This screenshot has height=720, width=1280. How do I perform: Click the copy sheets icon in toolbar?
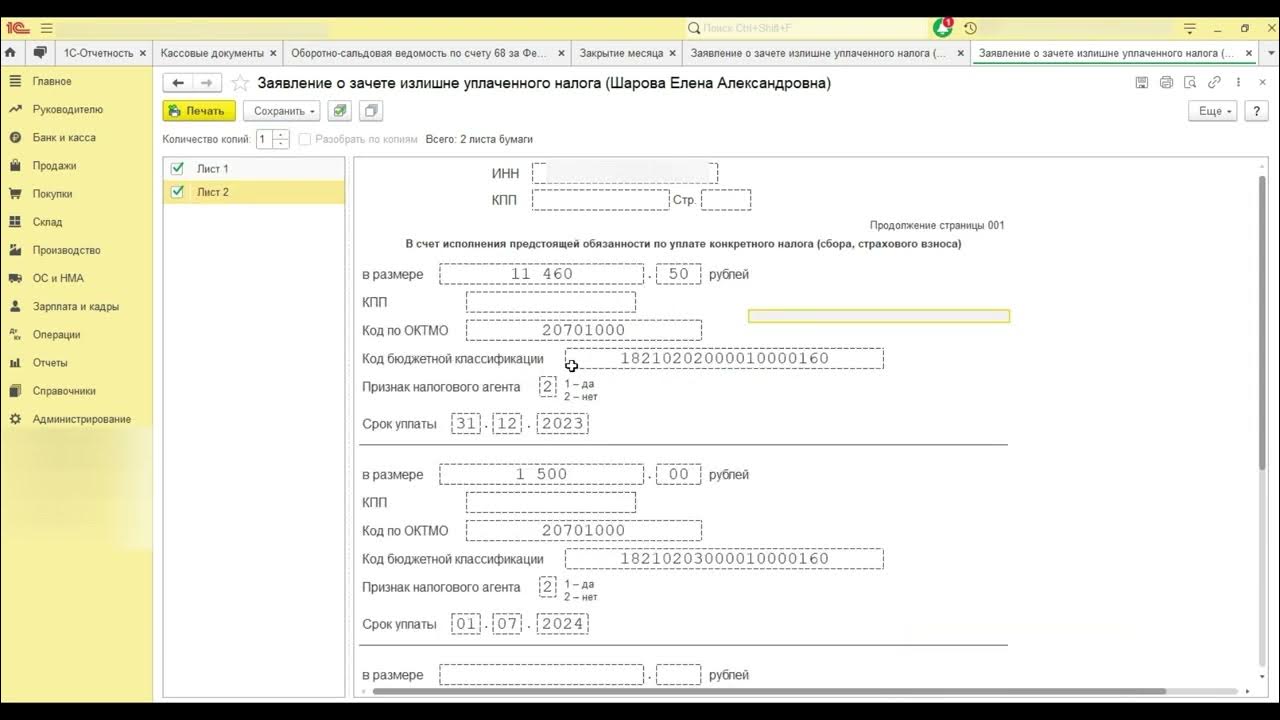pos(371,111)
